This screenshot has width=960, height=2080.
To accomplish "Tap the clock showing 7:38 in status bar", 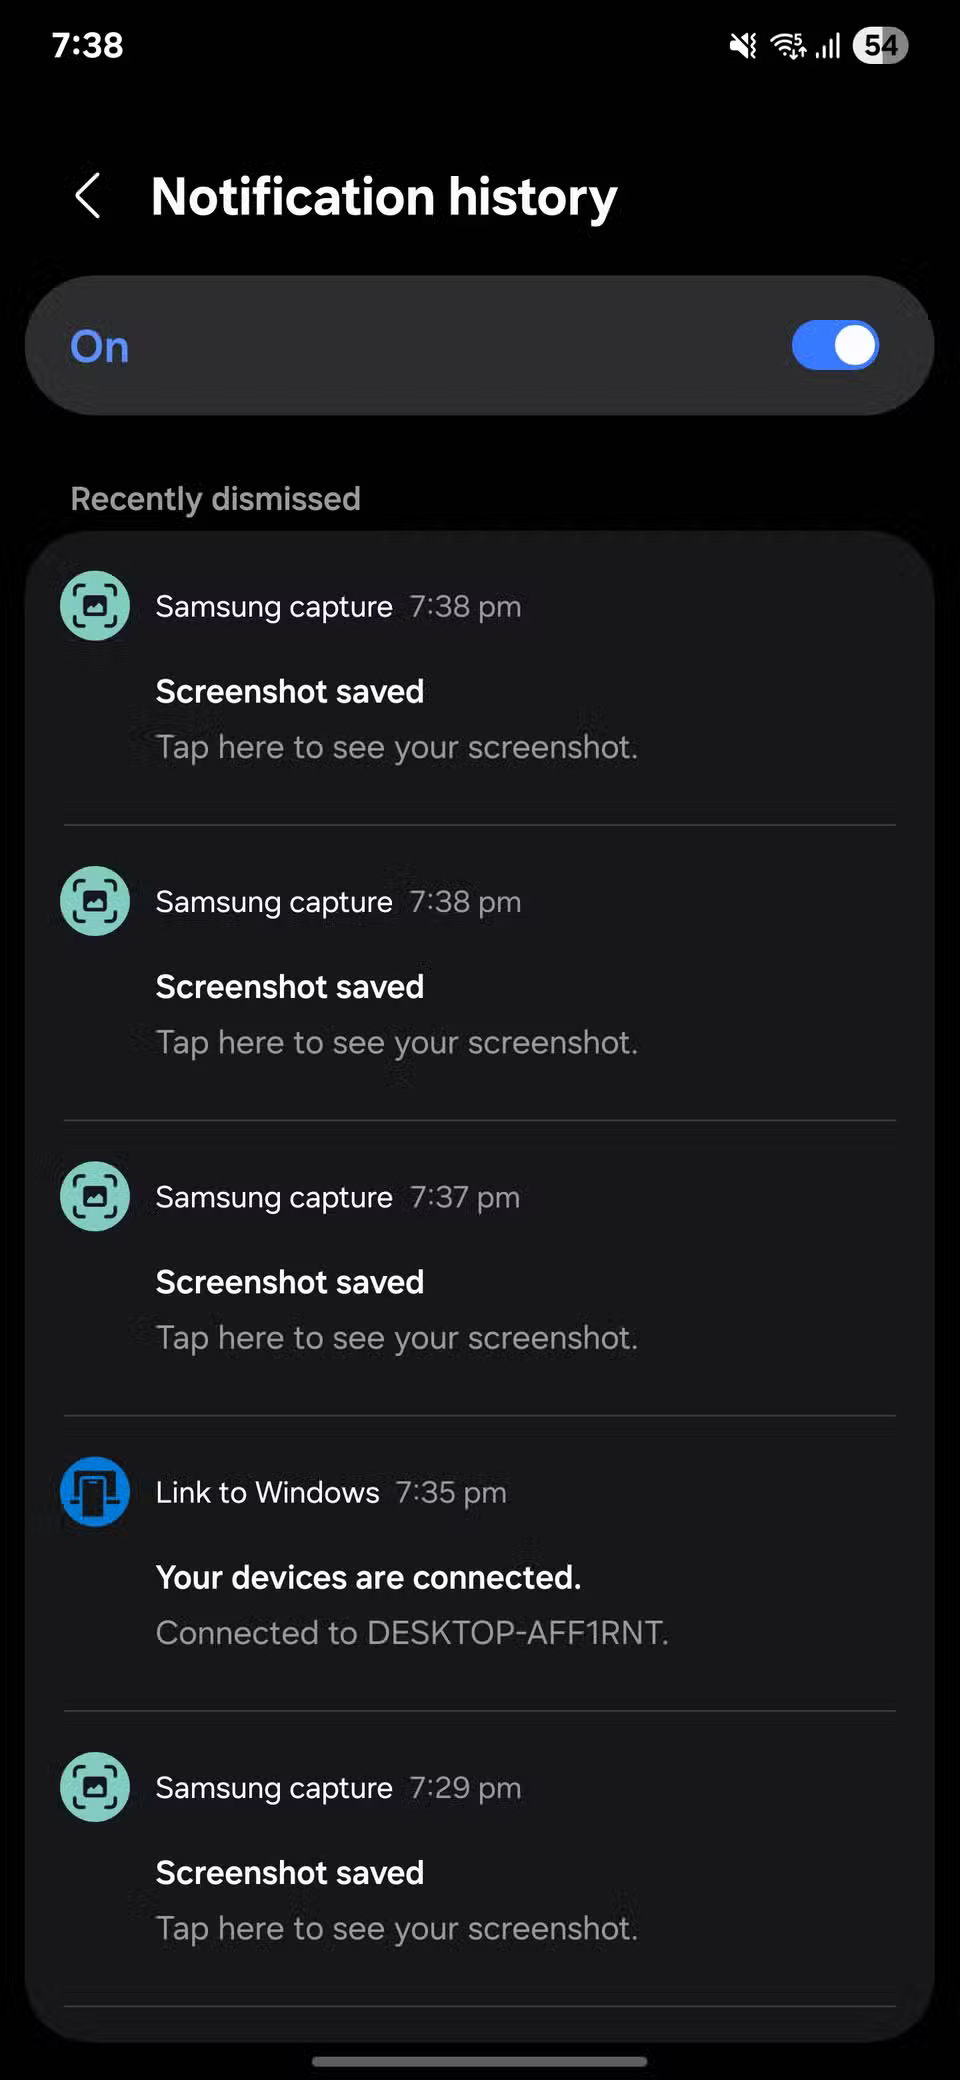I will pos(86,45).
